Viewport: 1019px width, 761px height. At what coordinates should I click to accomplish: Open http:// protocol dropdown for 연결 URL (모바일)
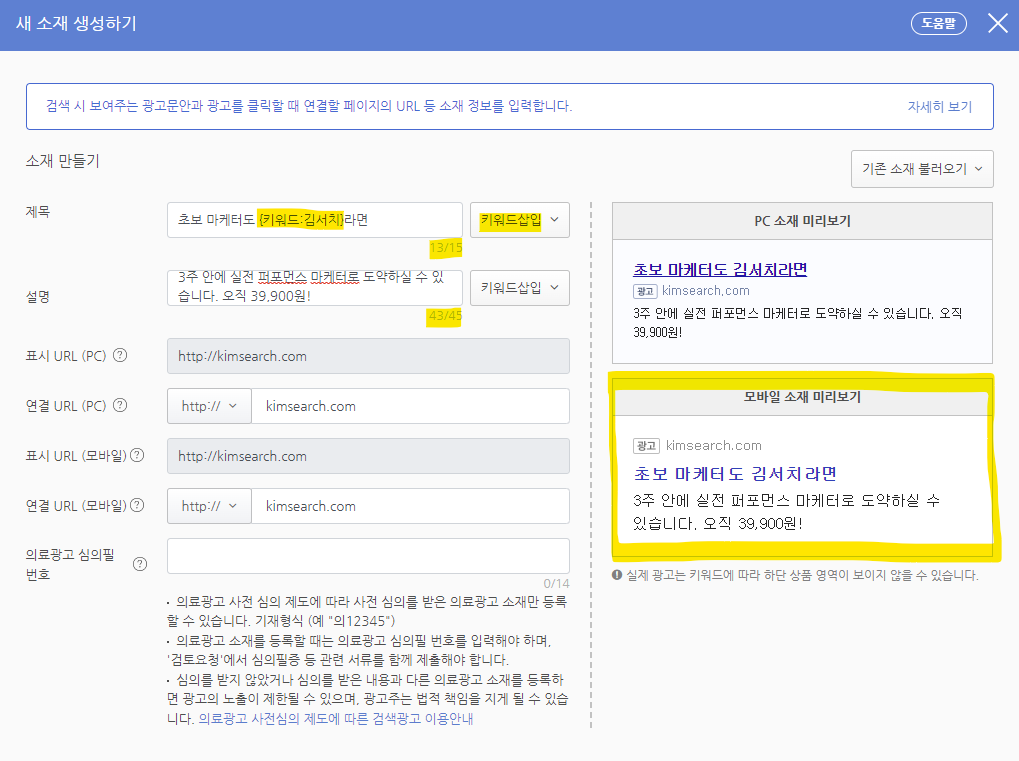209,506
